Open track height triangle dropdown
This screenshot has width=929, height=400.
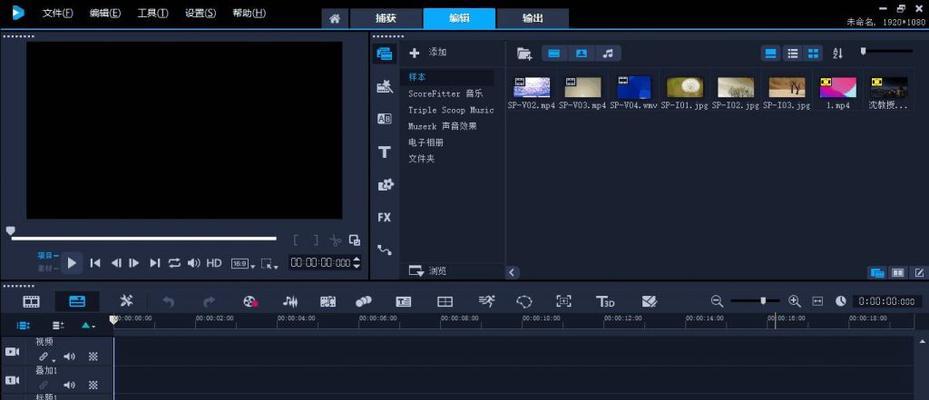tap(88, 325)
